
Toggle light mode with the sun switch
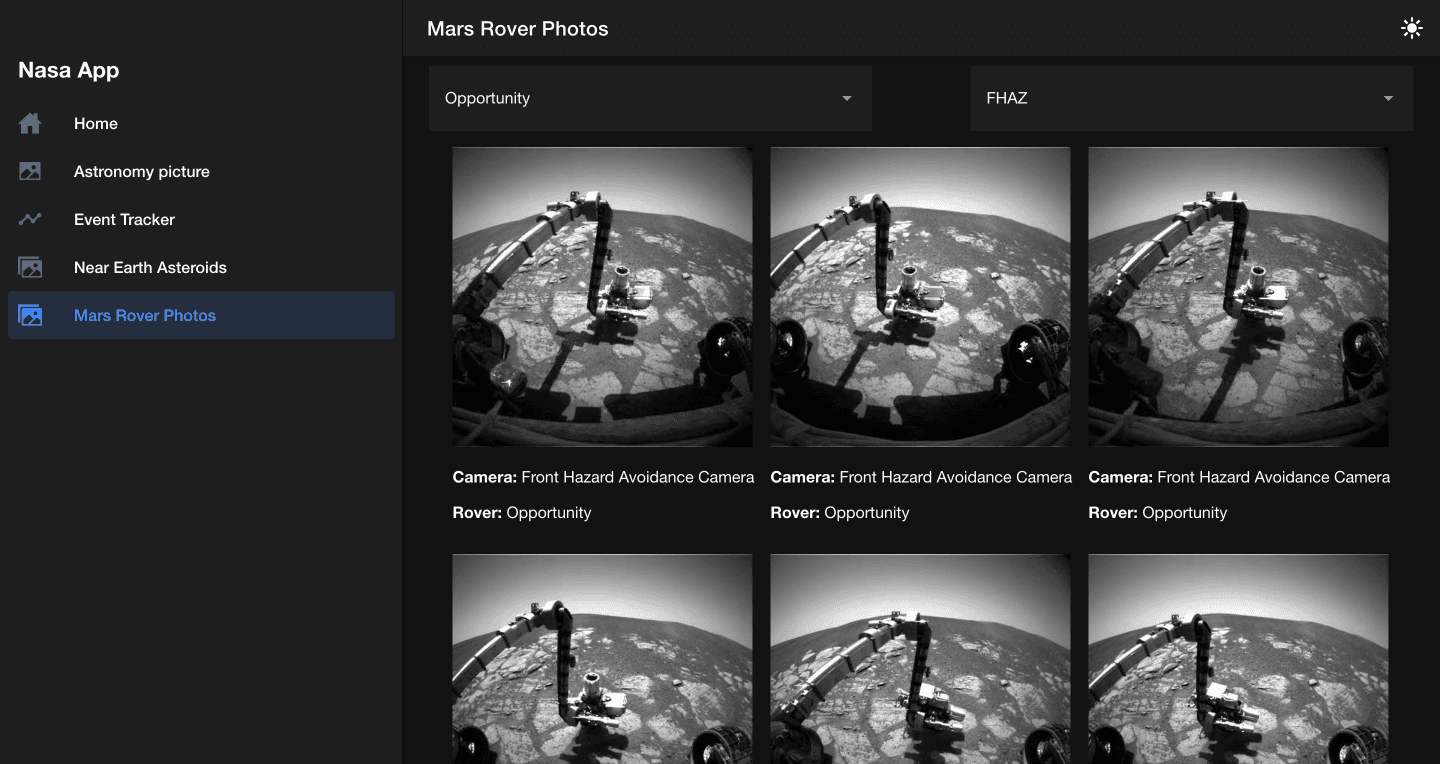click(x=1411, y=28)
